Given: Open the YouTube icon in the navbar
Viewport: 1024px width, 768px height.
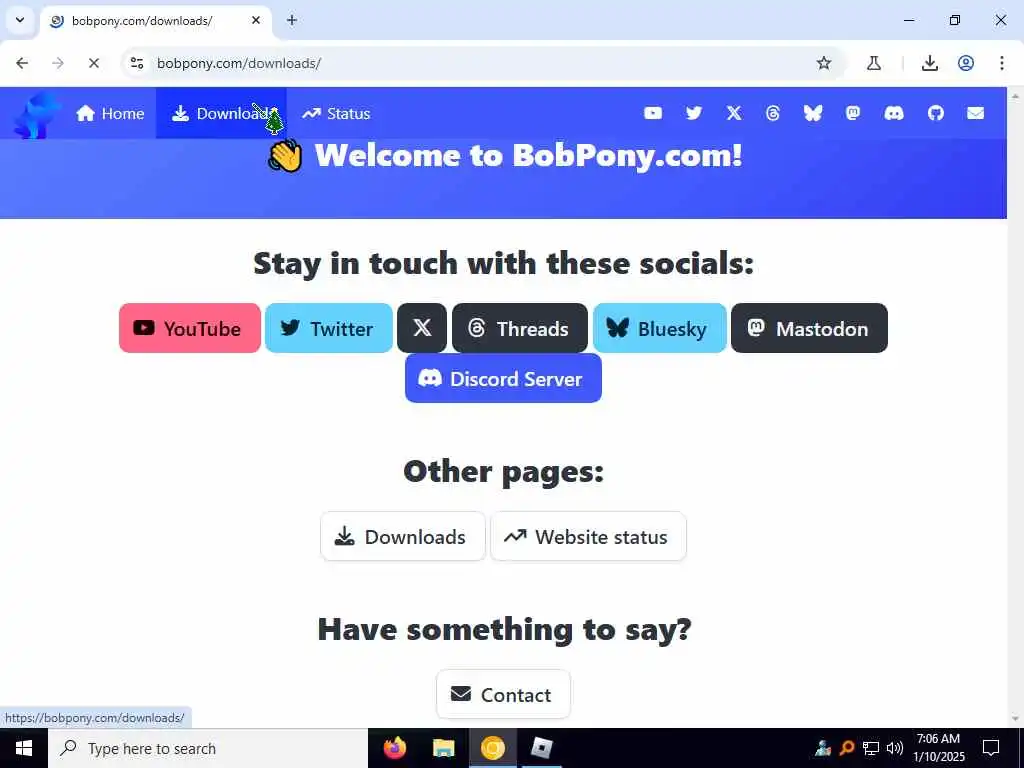Looking at the screenshot, I should point(652,114).
